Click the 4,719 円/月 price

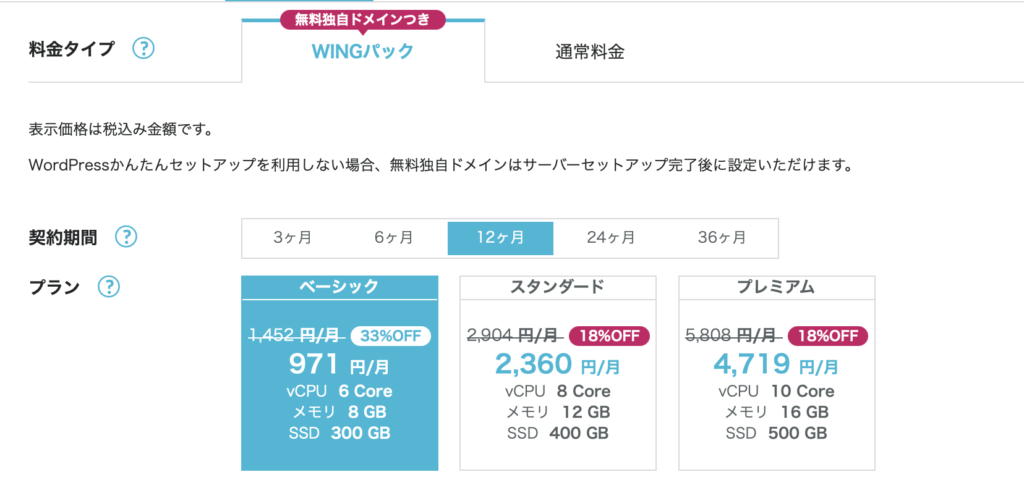pos(776,364)
